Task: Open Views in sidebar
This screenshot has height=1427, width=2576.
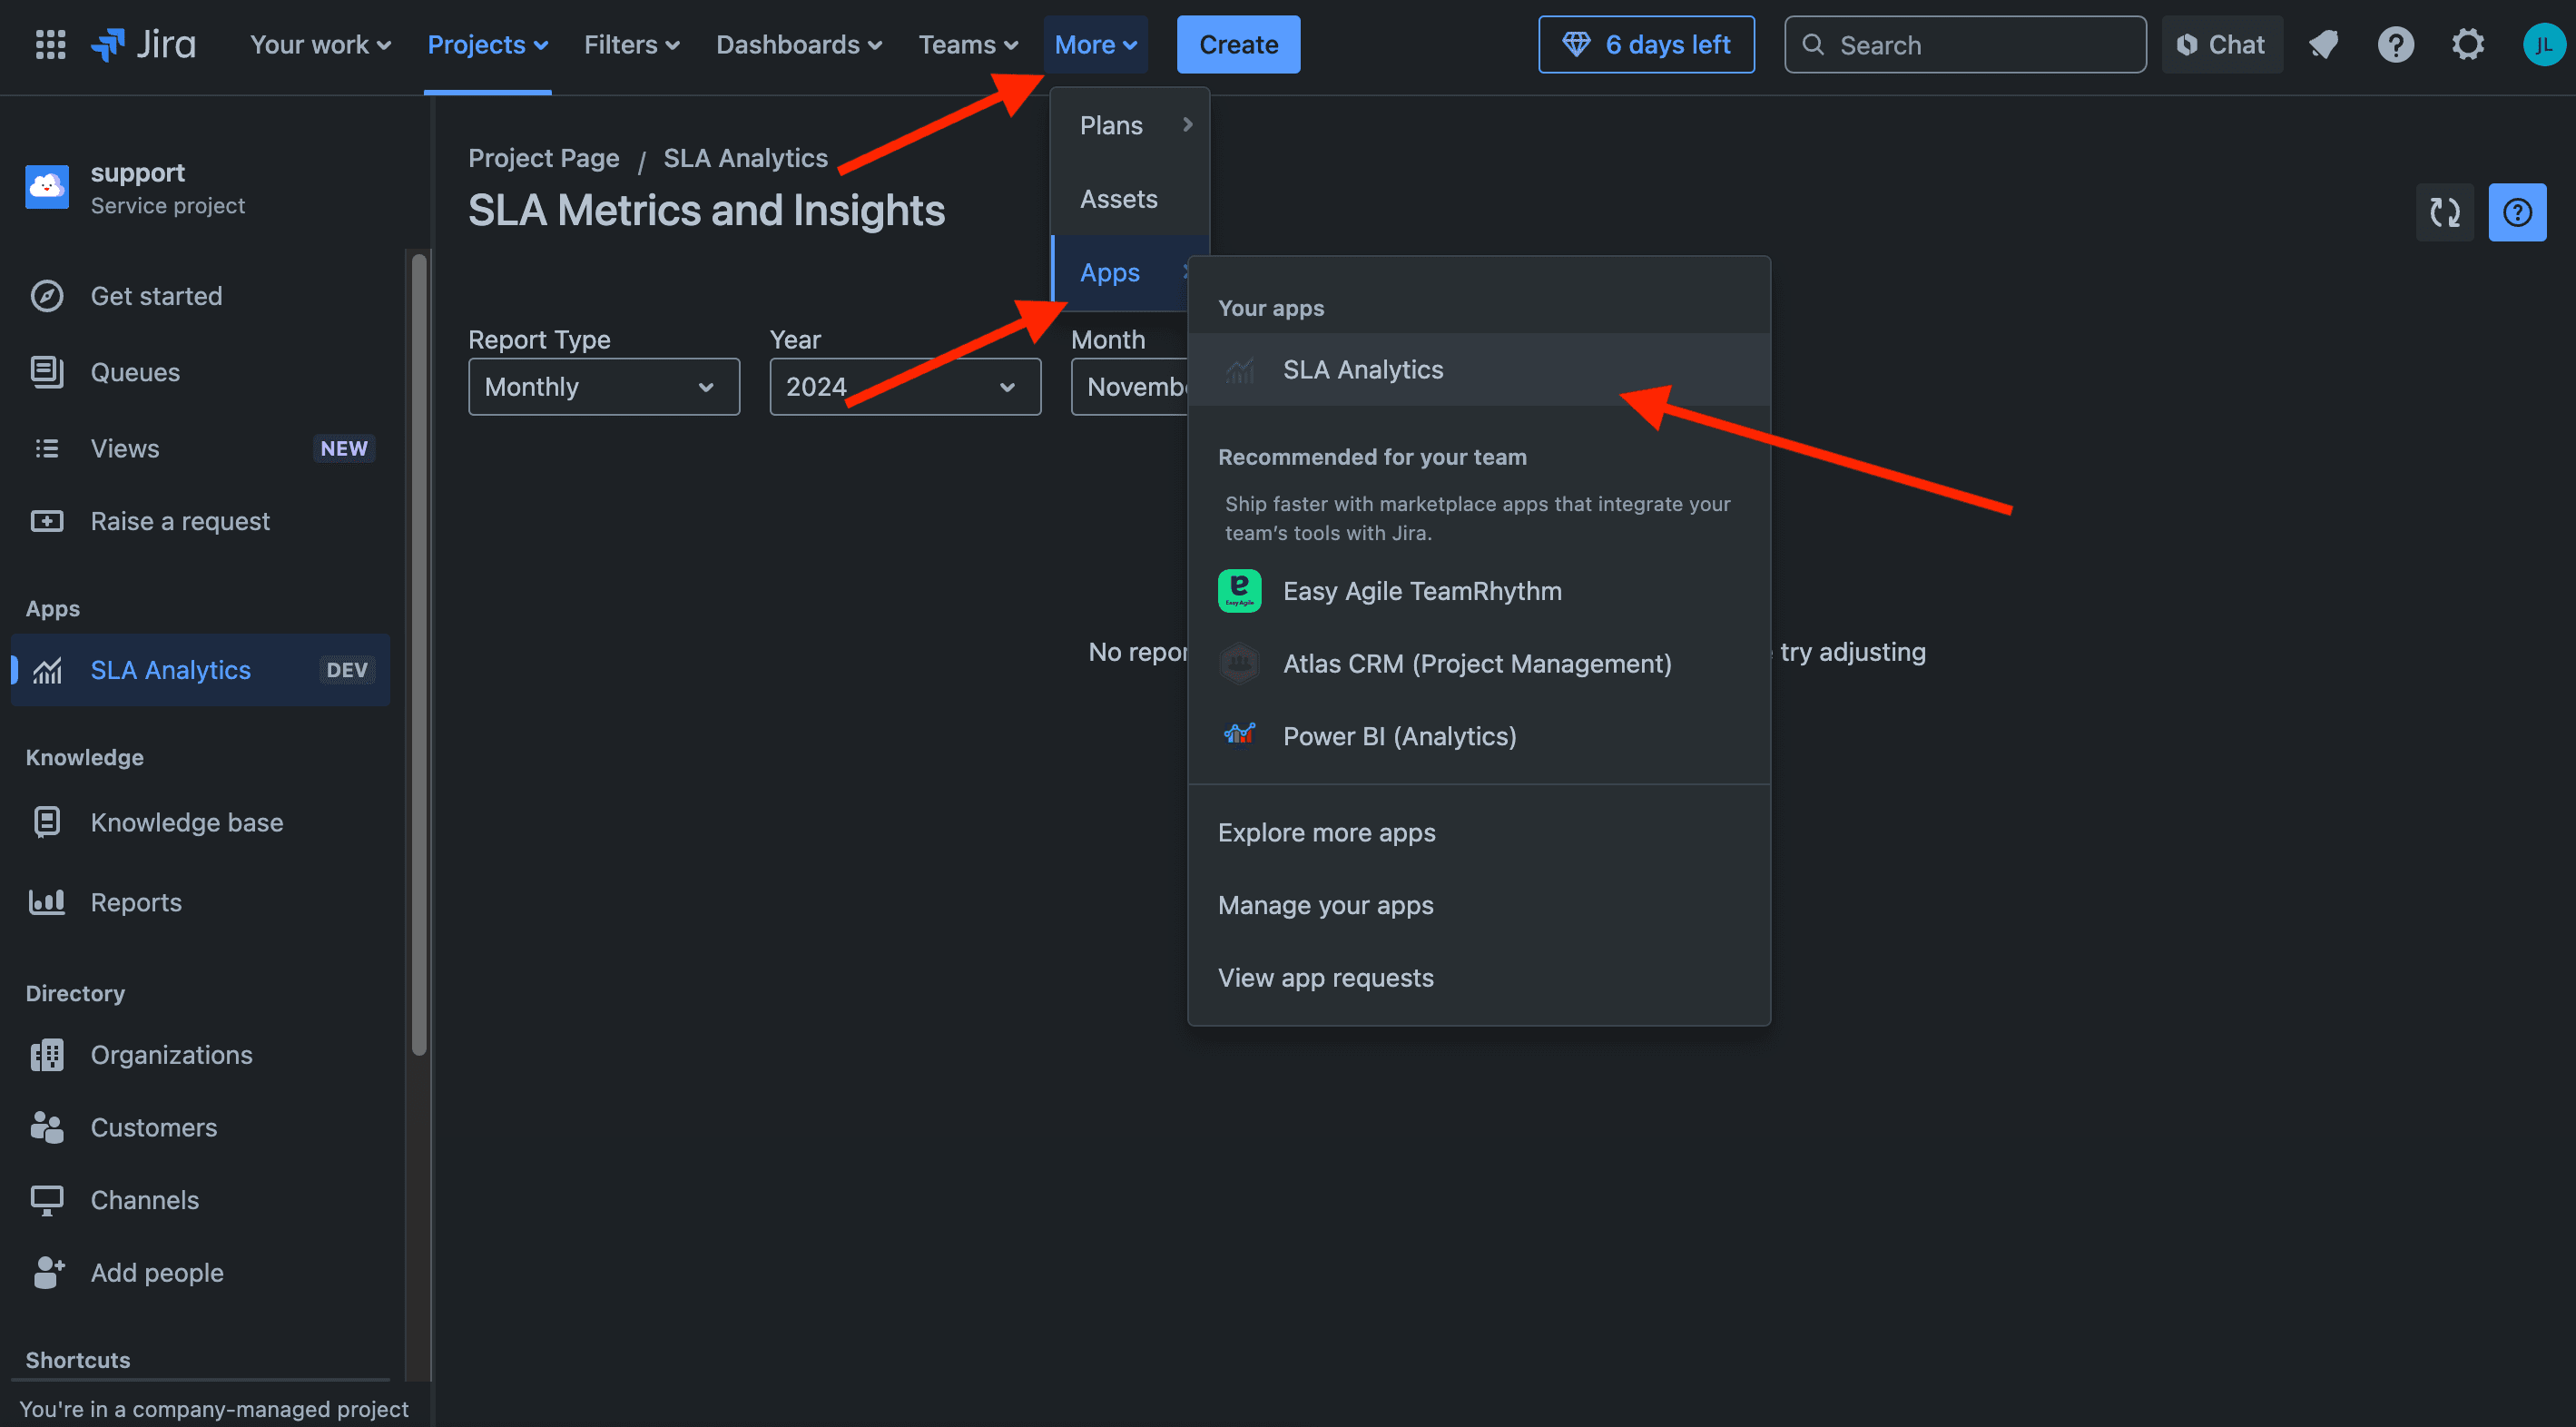Action: (200, 448)
